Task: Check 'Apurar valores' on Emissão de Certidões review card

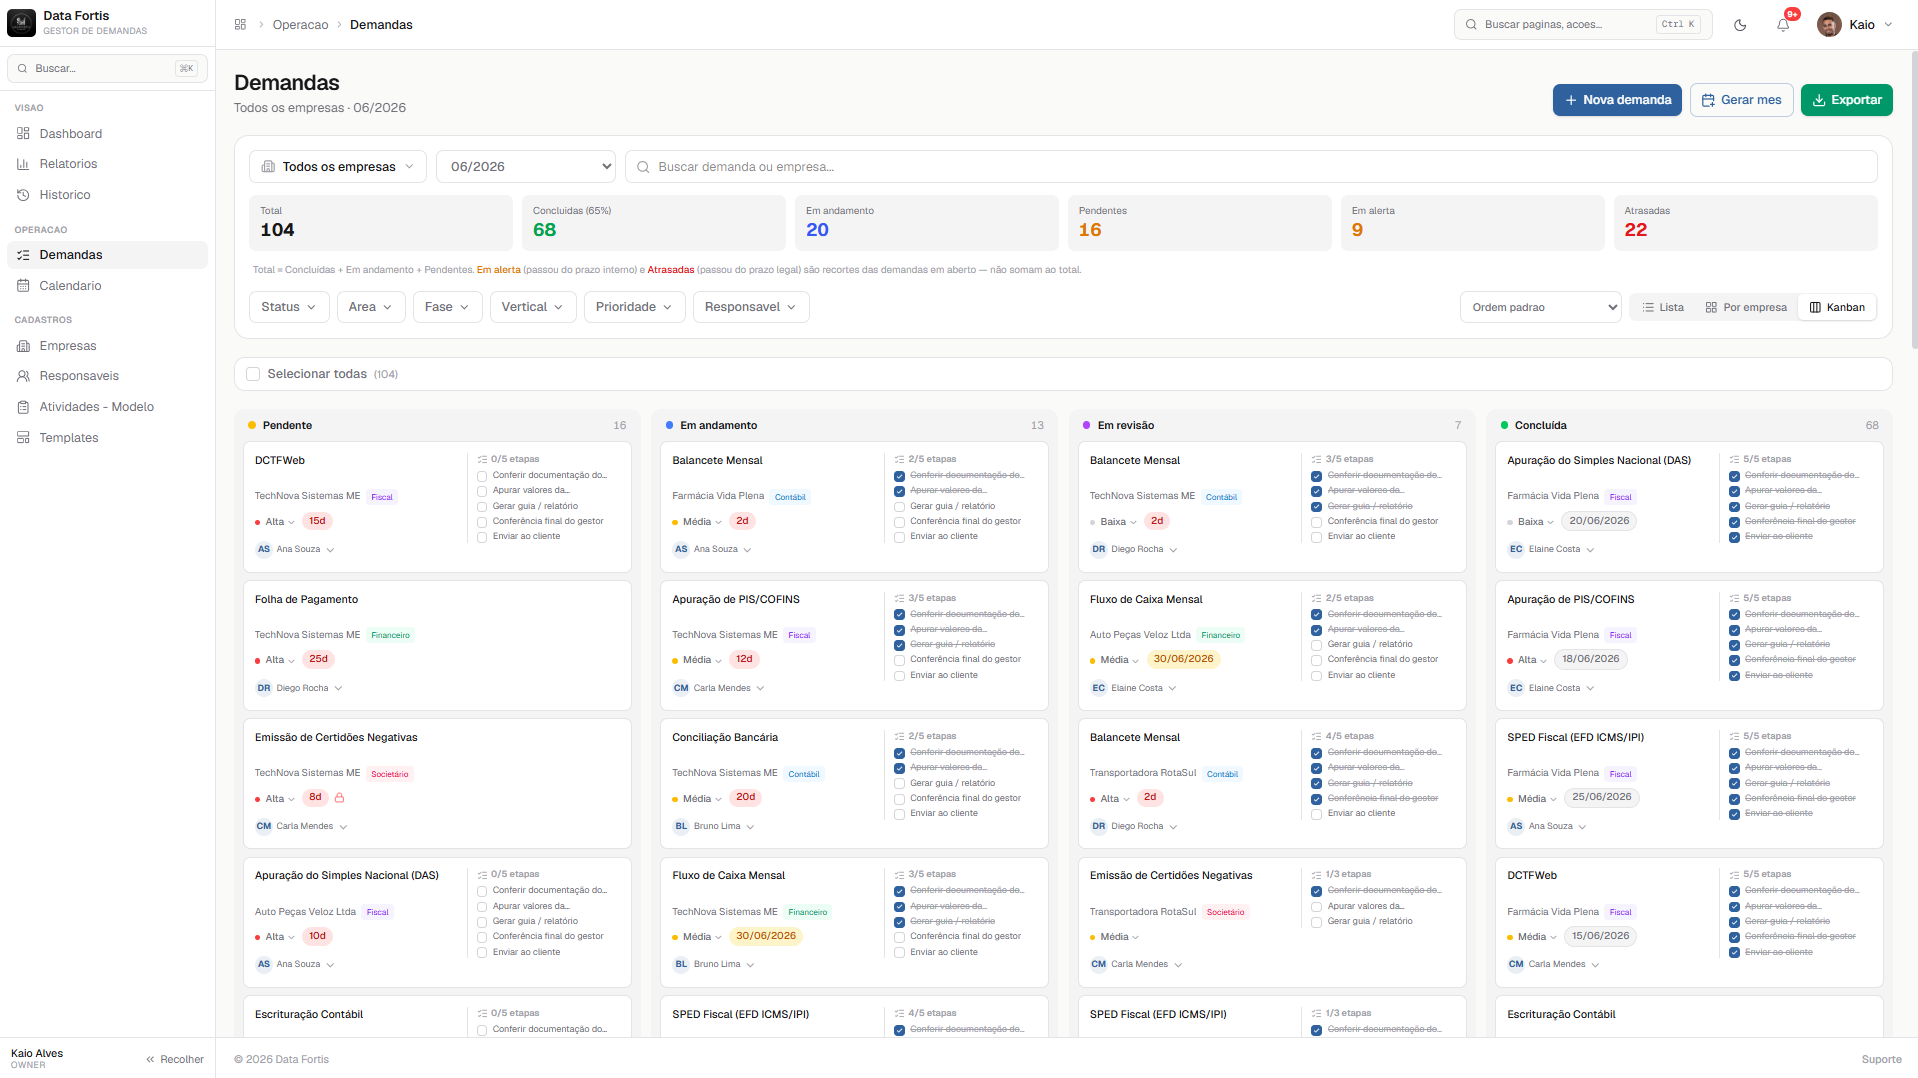Action: (x=1316, y=907)
